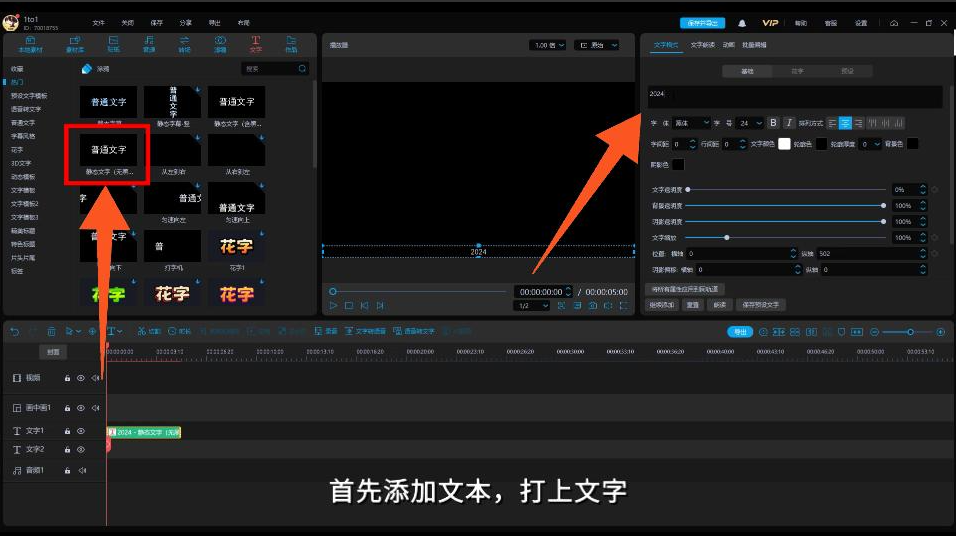
Task: Select left text alignment
Action: [x=832, y=123]
